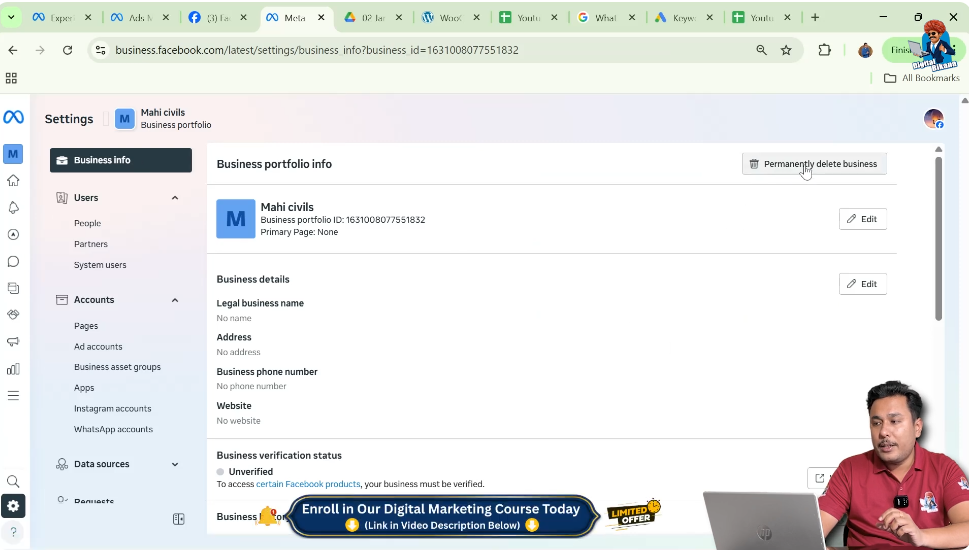Click Chrome profile avatar in toolbar
Viewport: 969px width, 550px height.
tap(865, 50)
